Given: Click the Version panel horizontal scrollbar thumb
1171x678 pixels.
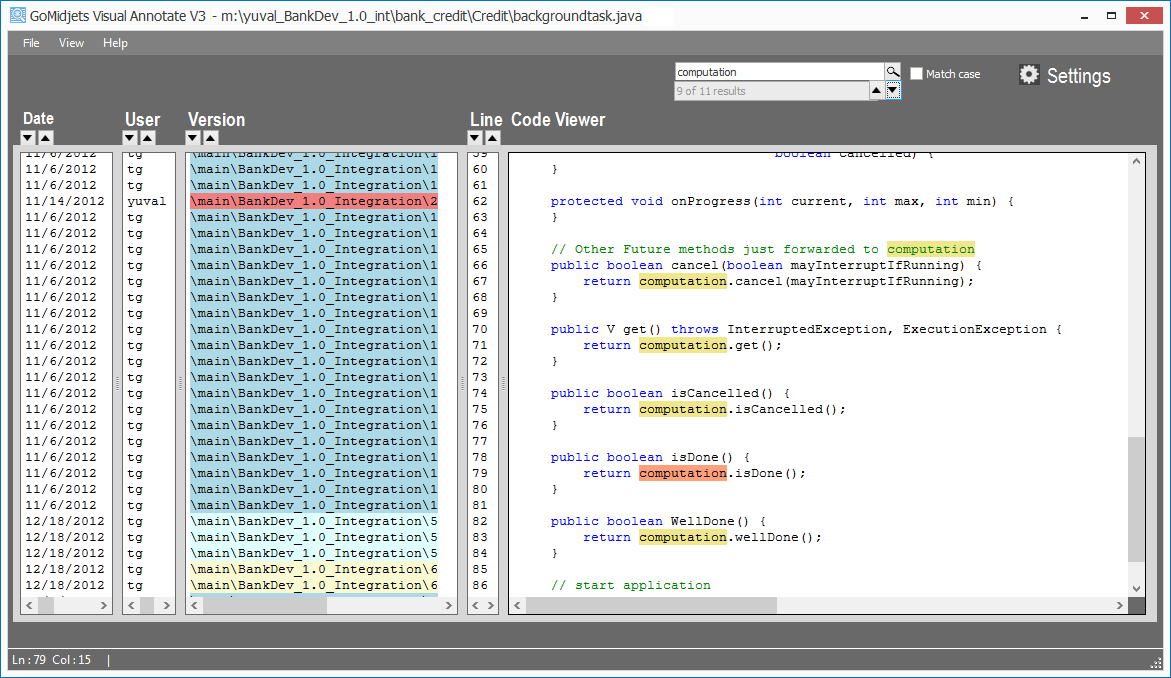Looking at the screenshot, I should click(264, 606).
